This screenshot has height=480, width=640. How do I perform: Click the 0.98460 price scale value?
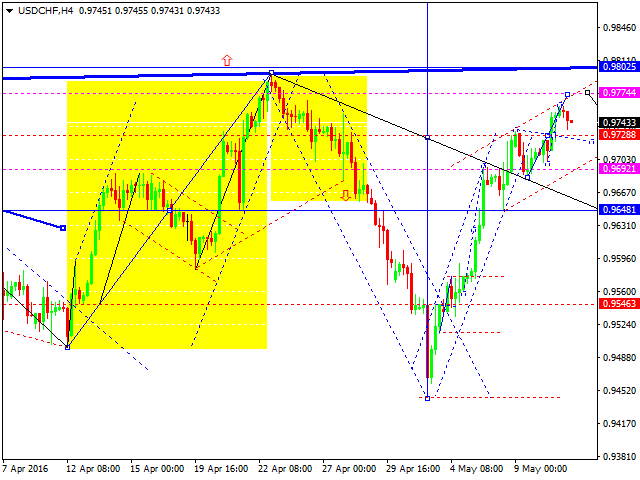pos(620,28)
